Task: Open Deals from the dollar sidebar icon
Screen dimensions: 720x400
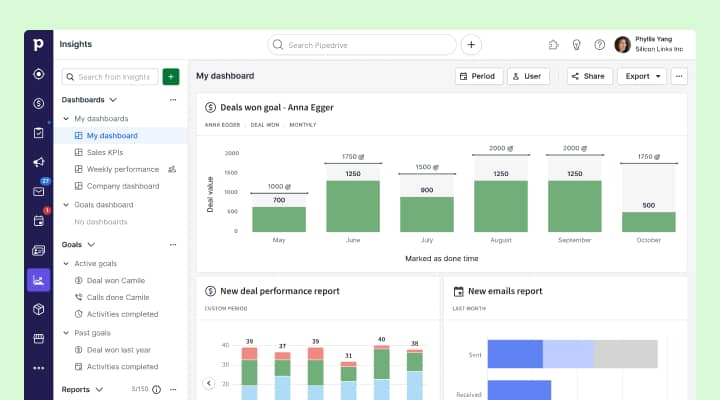Action: (x=38, y=103)
